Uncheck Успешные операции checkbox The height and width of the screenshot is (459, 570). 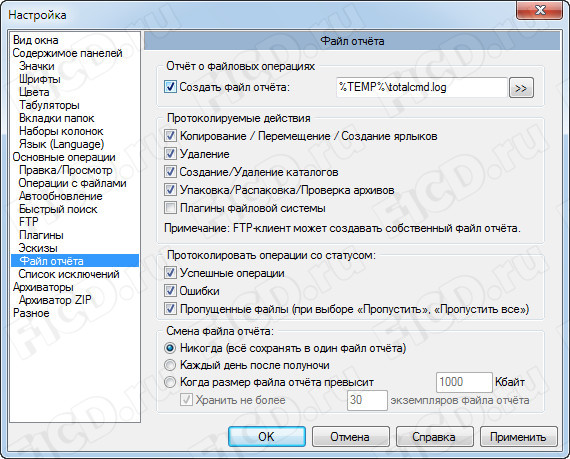point(170,273)
